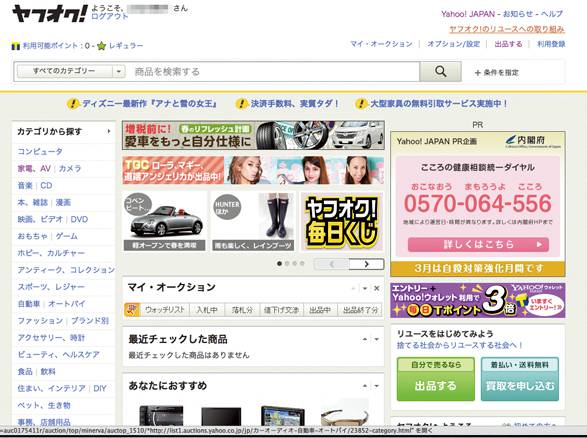Collapse あなたにおすすめ with up arrow
587x438 pixels.
pyautogui.click(x=365, y=386)
